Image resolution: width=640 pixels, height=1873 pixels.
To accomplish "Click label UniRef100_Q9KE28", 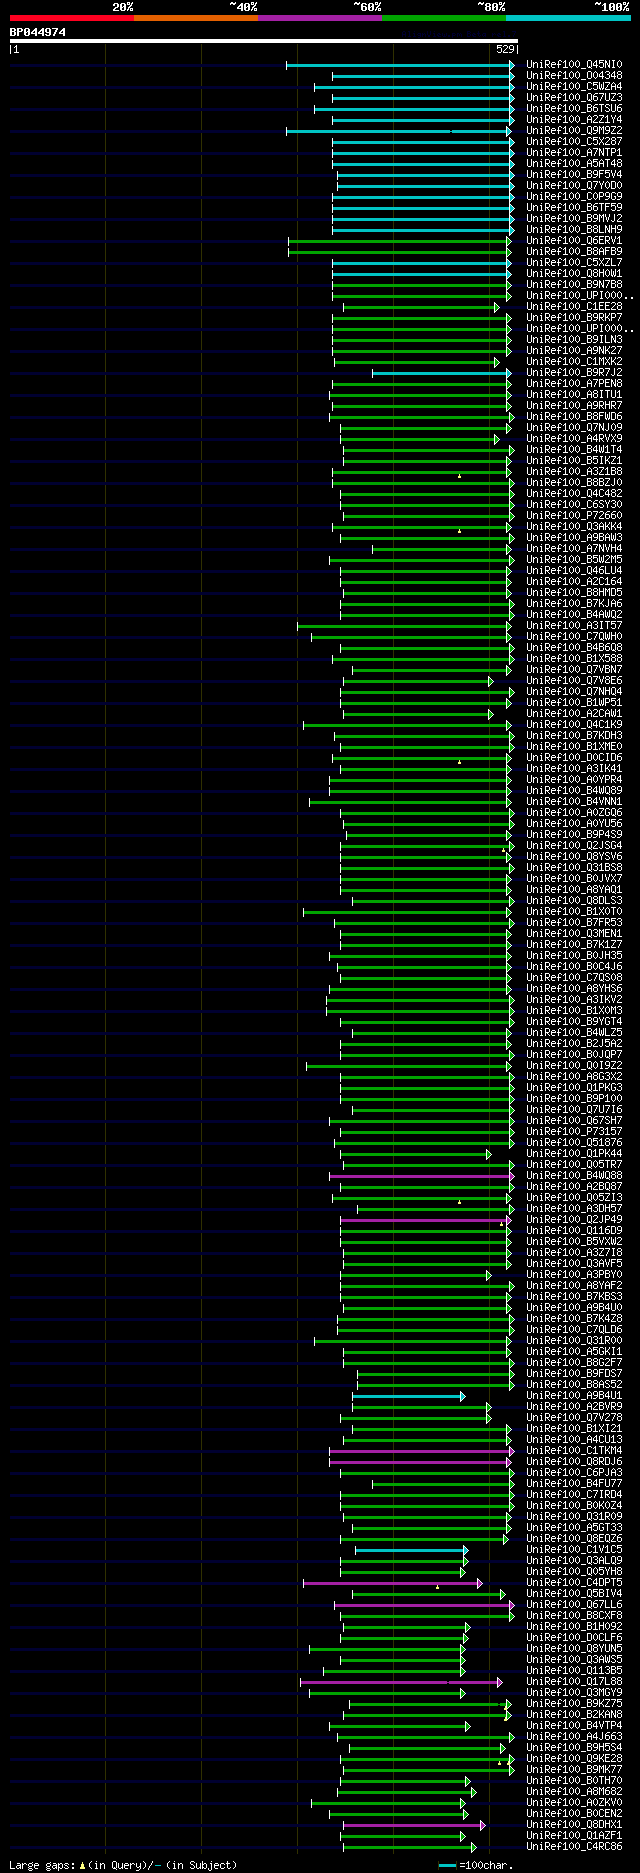I will point(574,1759).
